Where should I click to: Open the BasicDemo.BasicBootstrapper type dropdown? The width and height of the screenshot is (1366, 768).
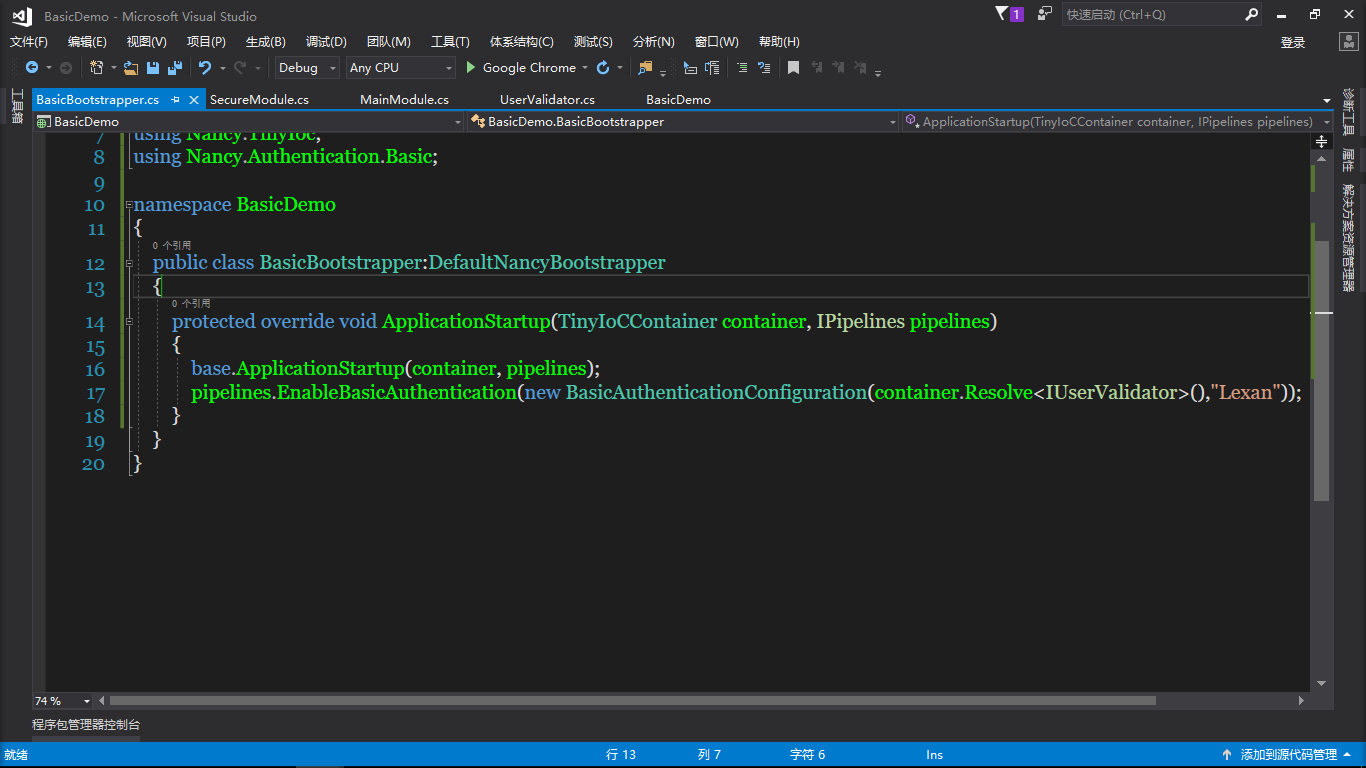pos(683,122)
